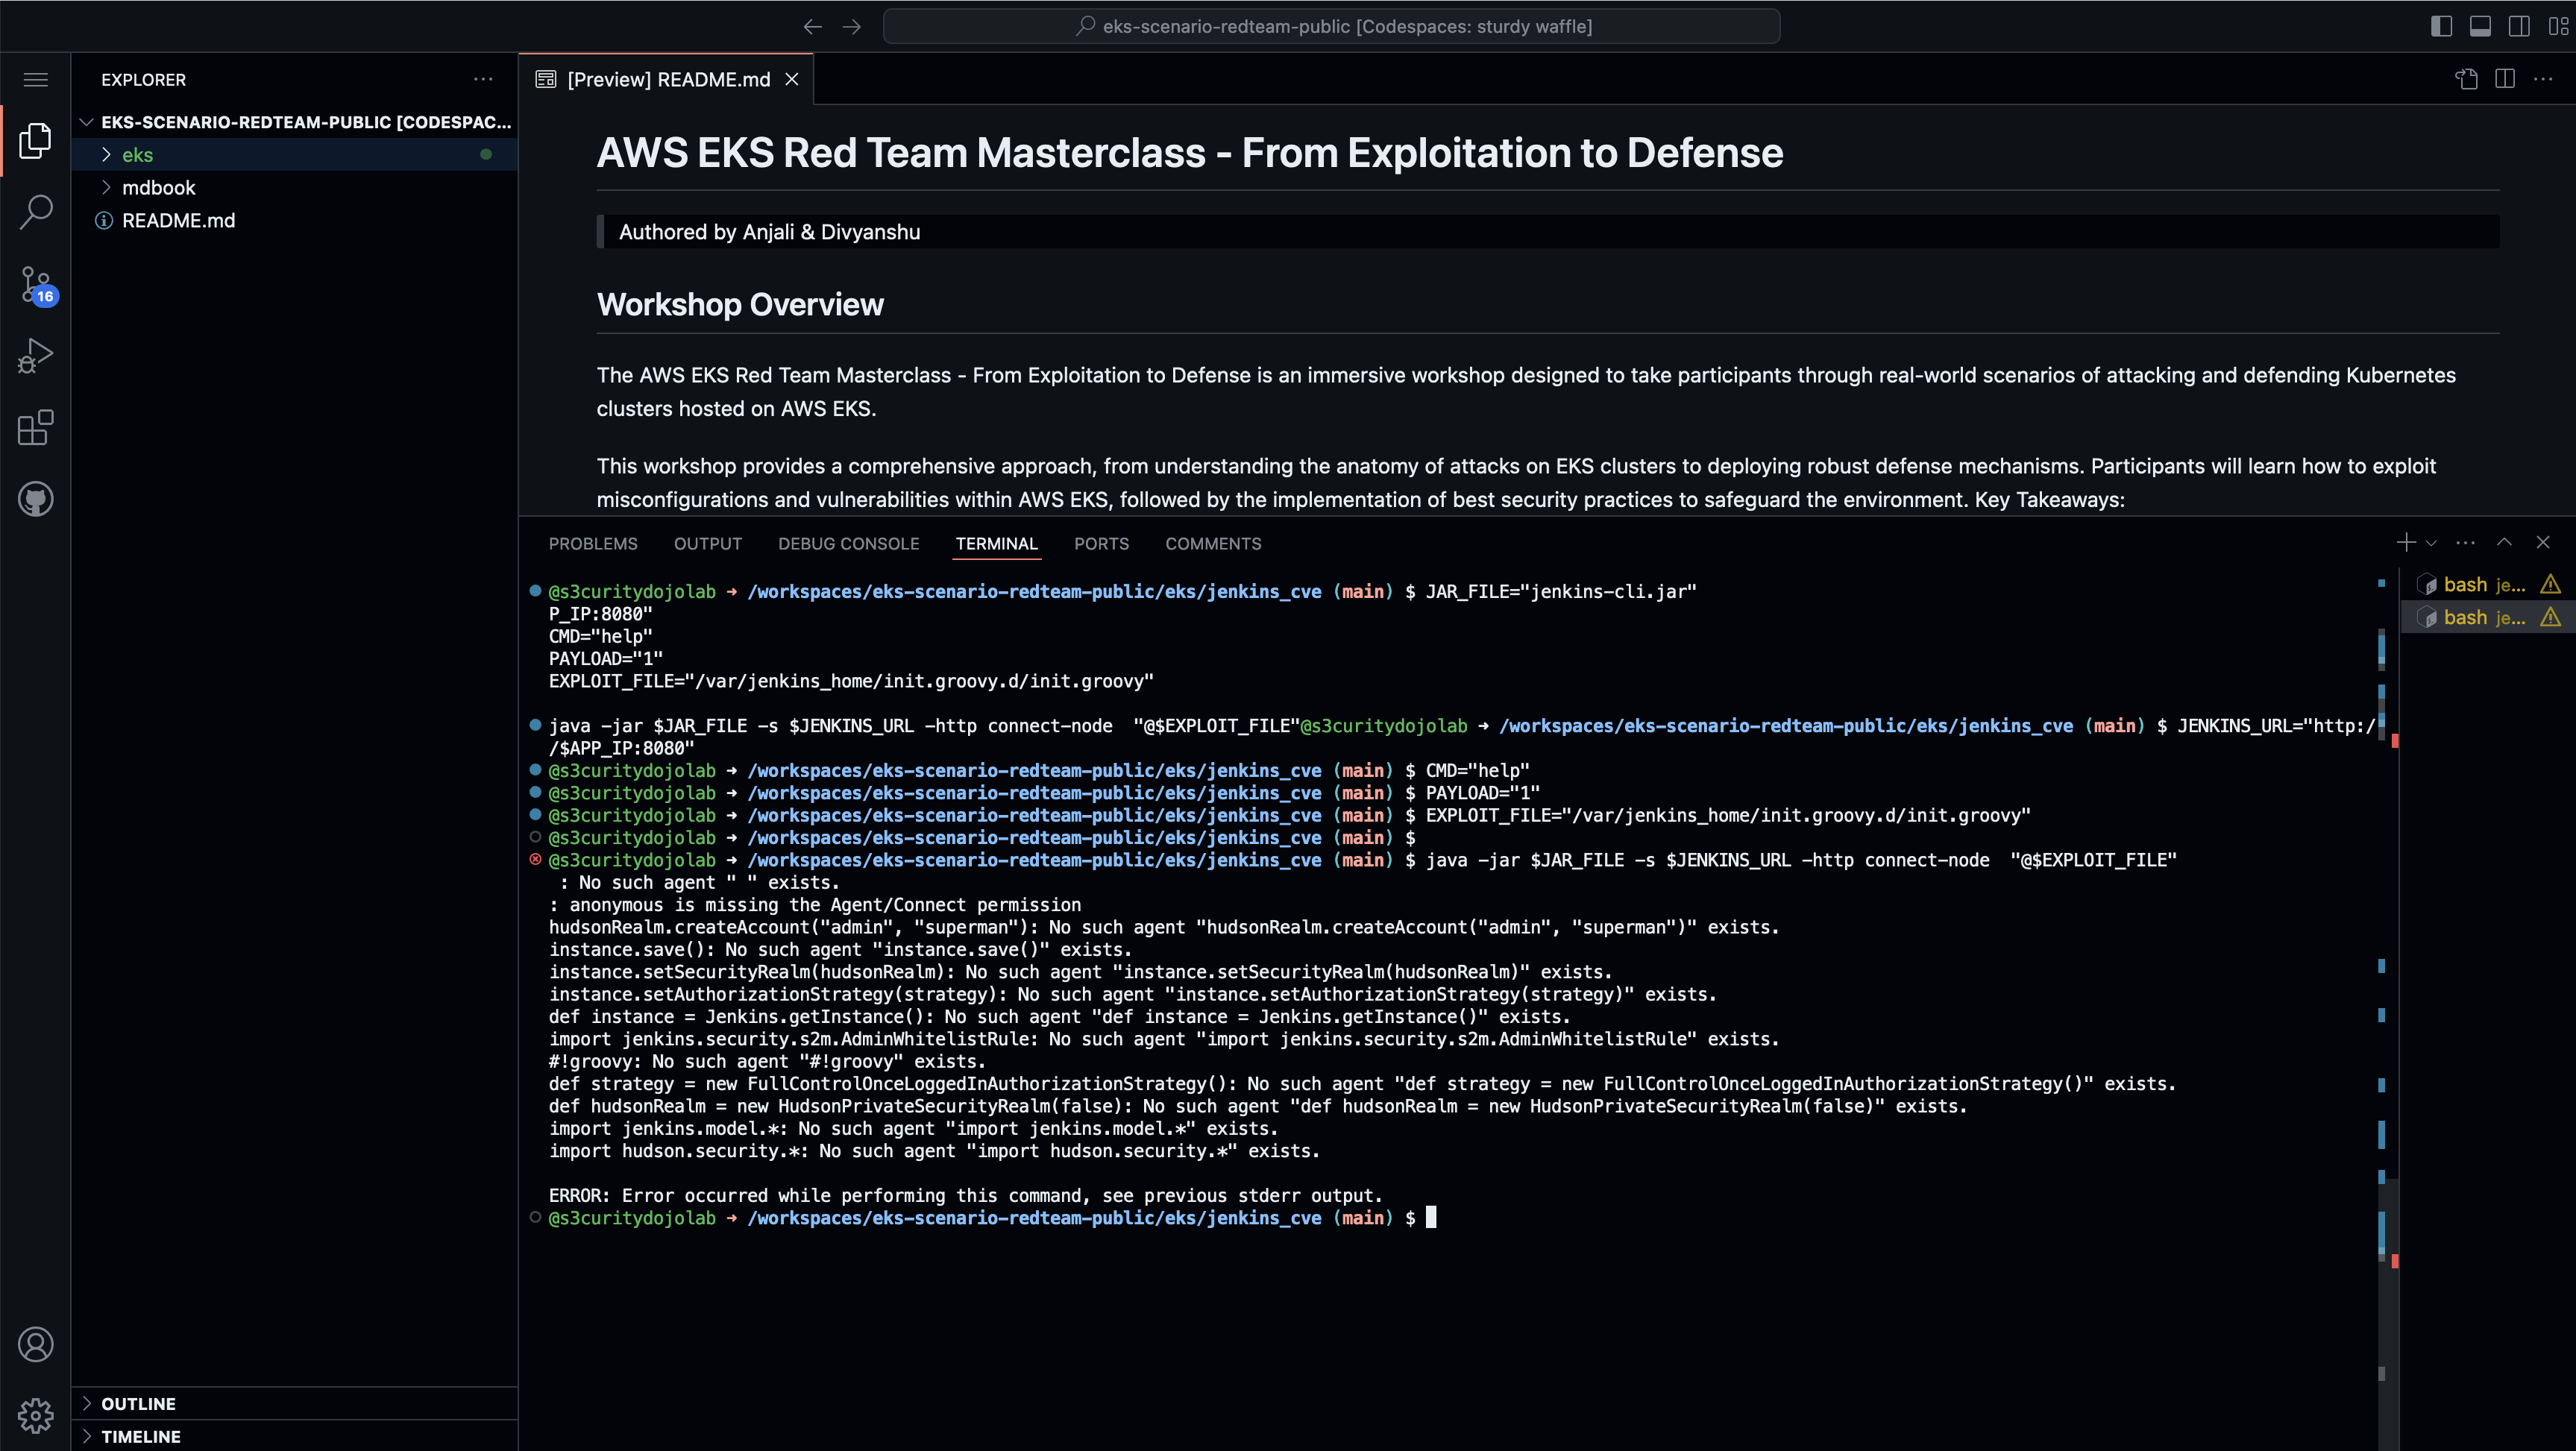Image resolution: width=2576 pixels, height=1451 pixels.
Task: Open the Accounts menu icon
Action: pos(36,1344)
